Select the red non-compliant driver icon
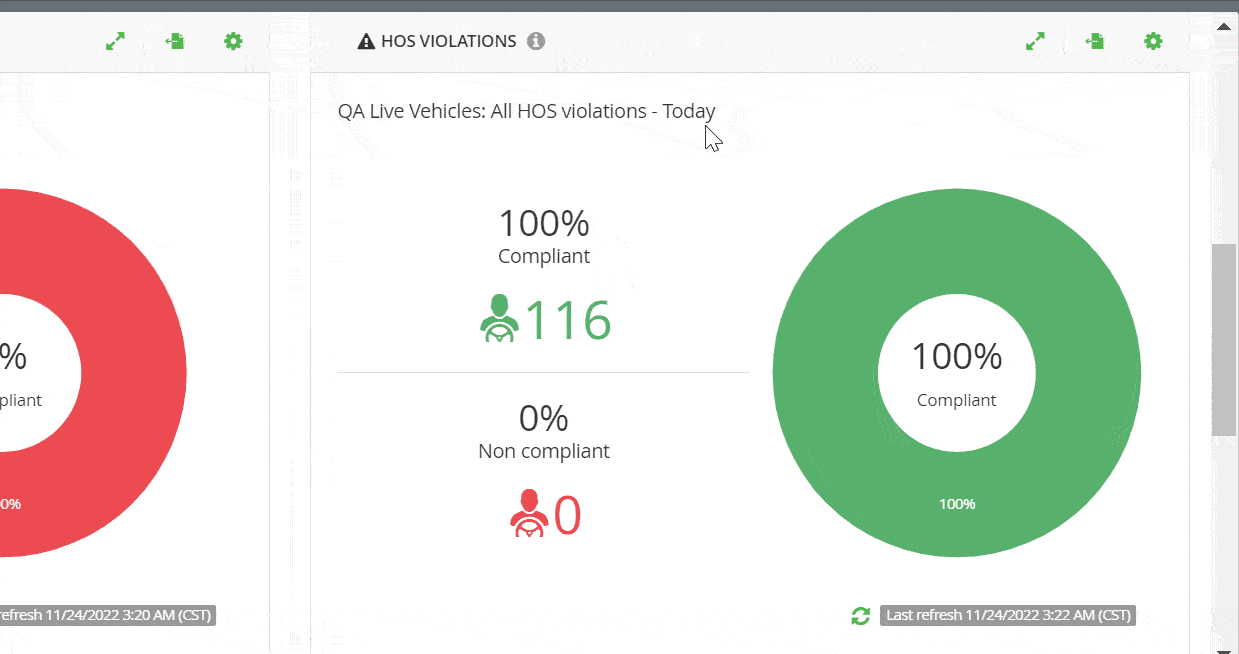Image resolution: width=1239 pixels, height=654 pixels. [529, 514]
